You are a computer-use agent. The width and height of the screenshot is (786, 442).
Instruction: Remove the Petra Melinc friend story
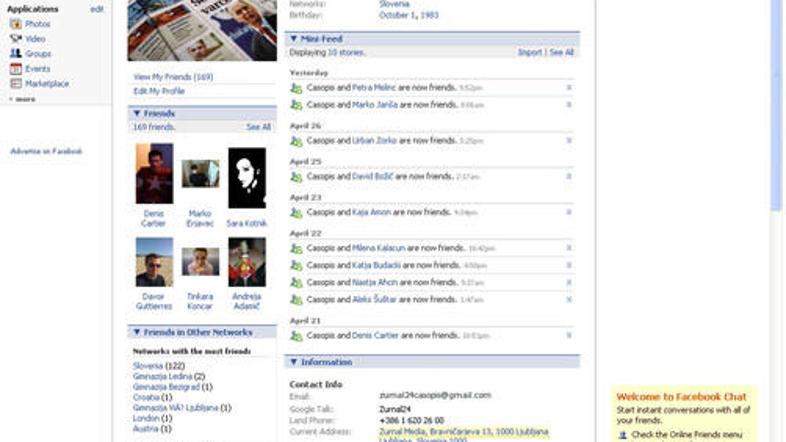(569, 88)
